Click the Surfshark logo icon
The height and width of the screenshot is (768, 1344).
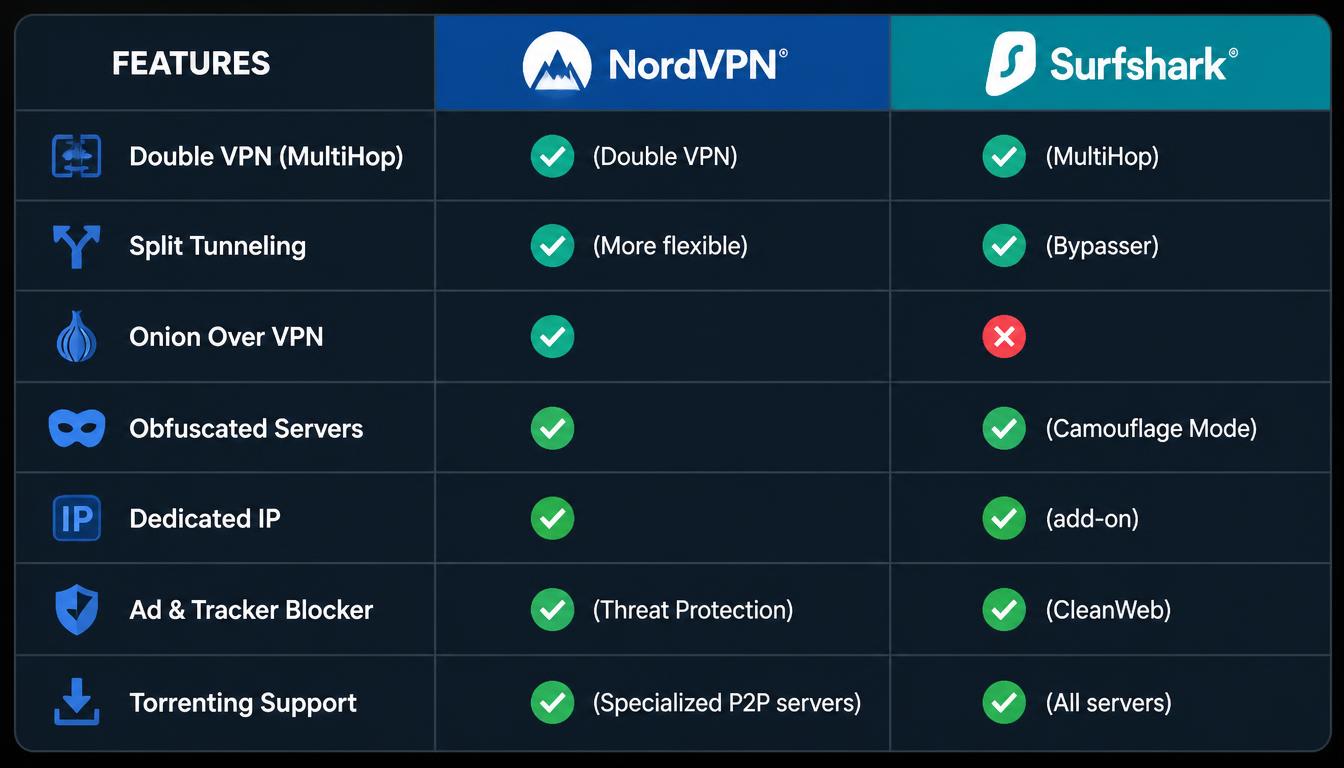(1010, 64)
